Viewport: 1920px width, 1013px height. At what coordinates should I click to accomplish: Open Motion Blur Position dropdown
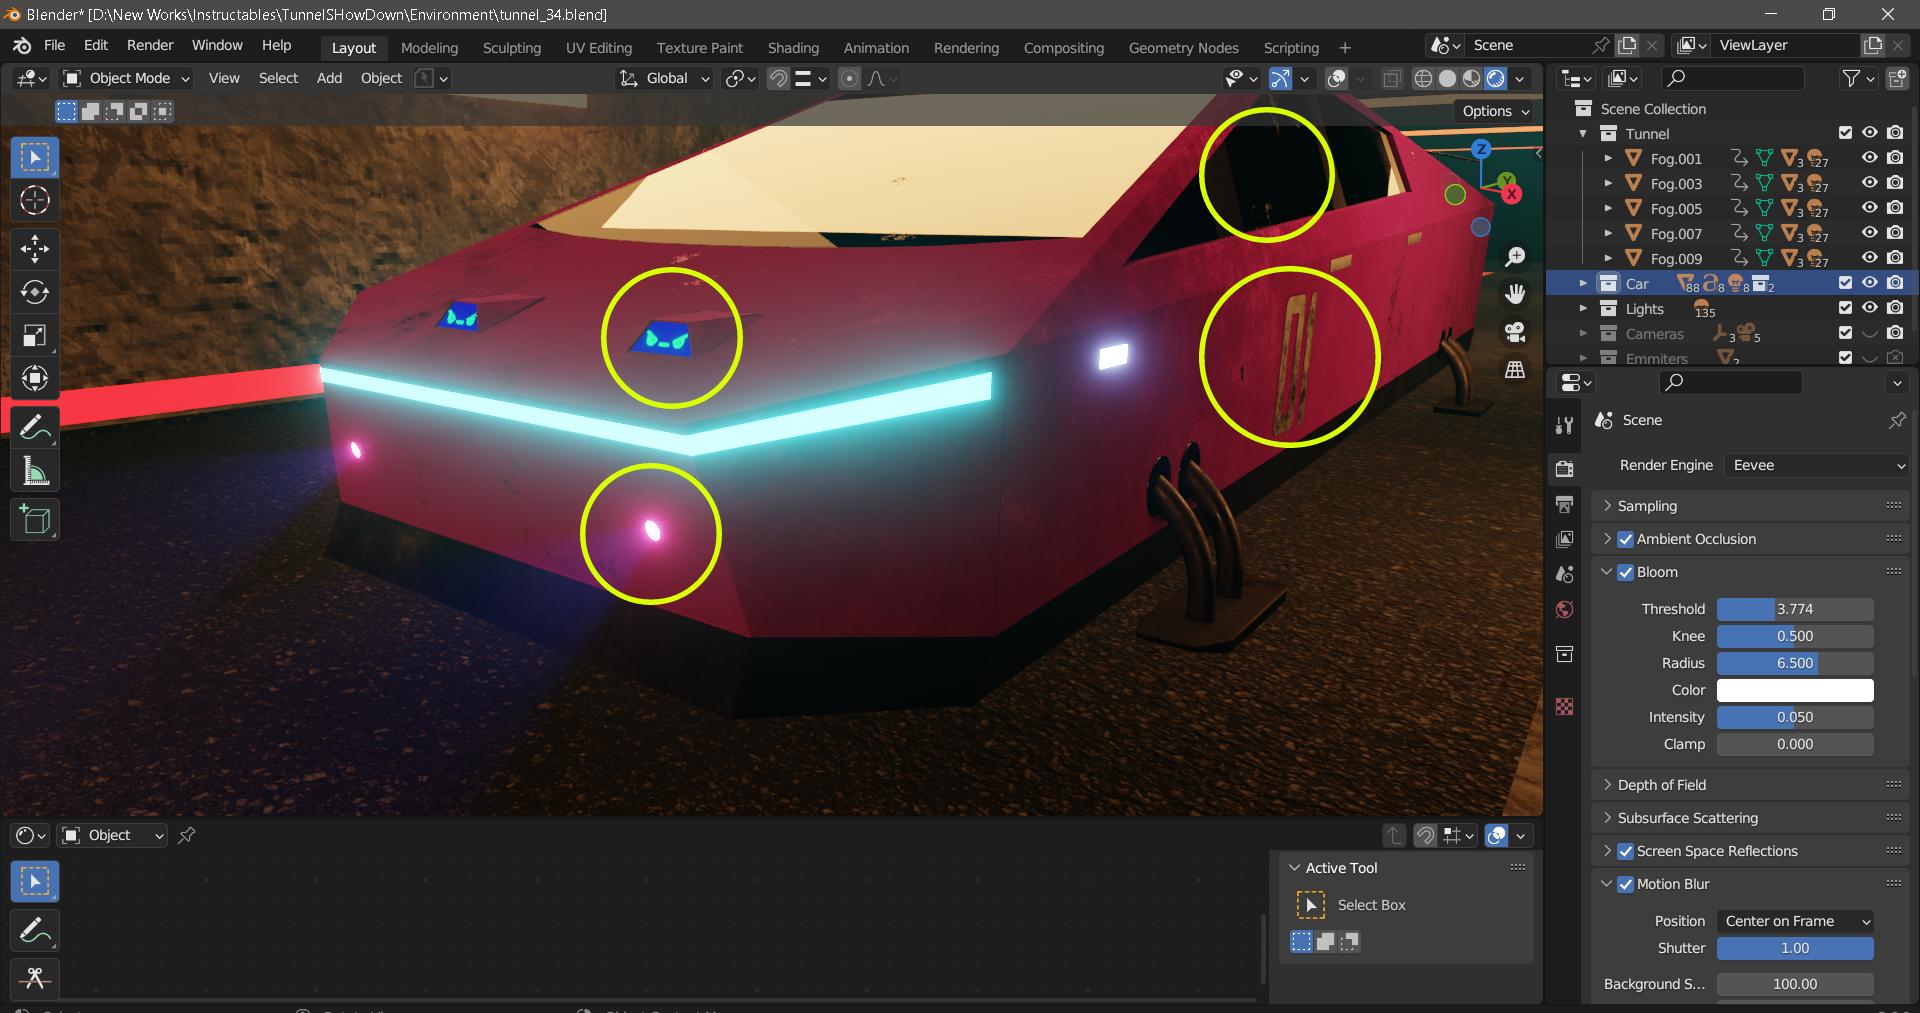1795,921
